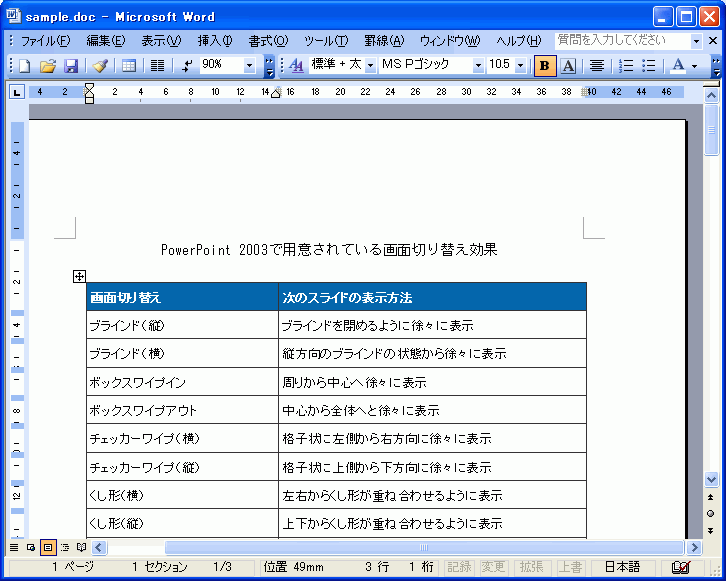Click the 画面切り替え header cell
Viewport: 726px width, 581px height.
tap(182, 297)
